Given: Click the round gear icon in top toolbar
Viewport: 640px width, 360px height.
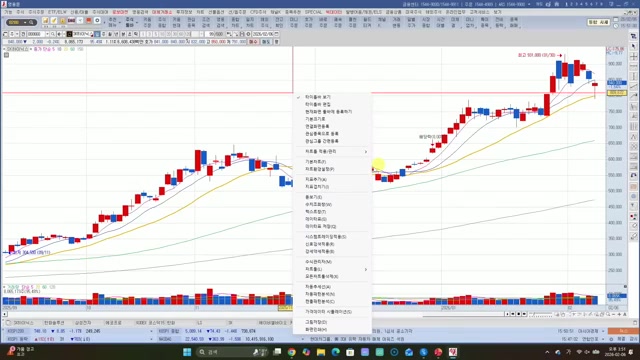Looking at the screenshot, I should point(97,20).
